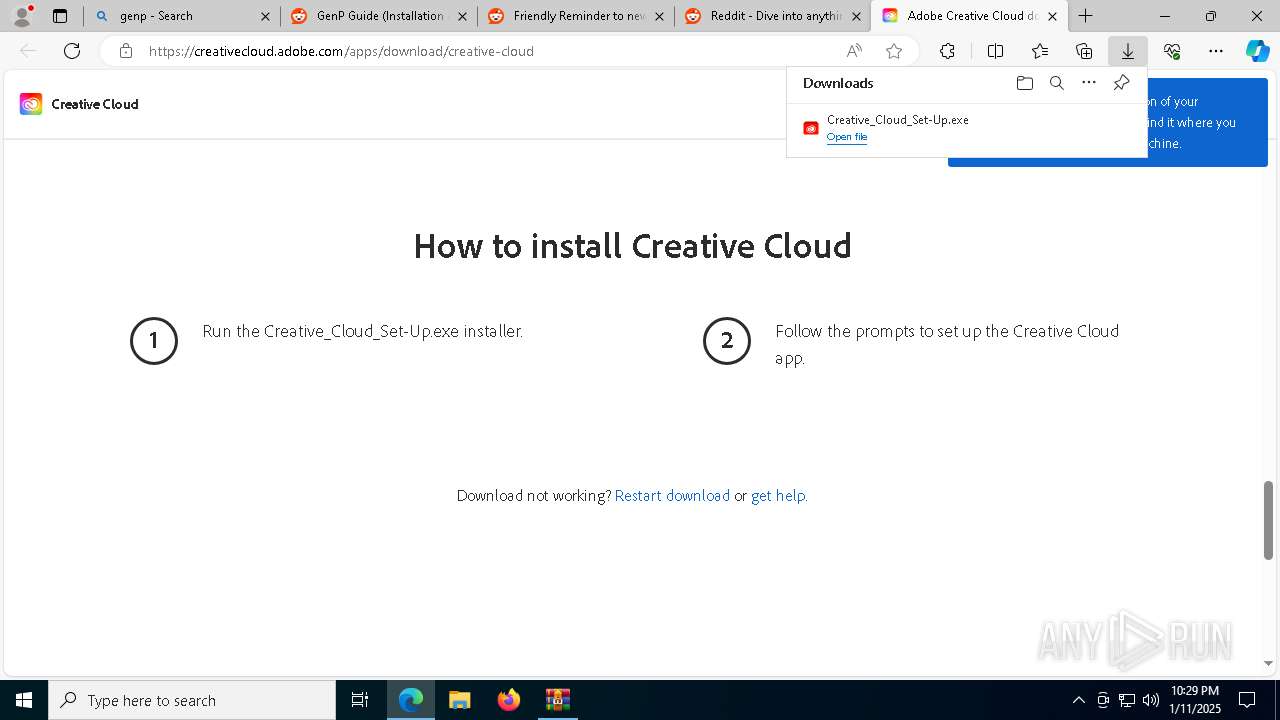
Task: Open Task View on taskbar
Action: tap(360, 700)
